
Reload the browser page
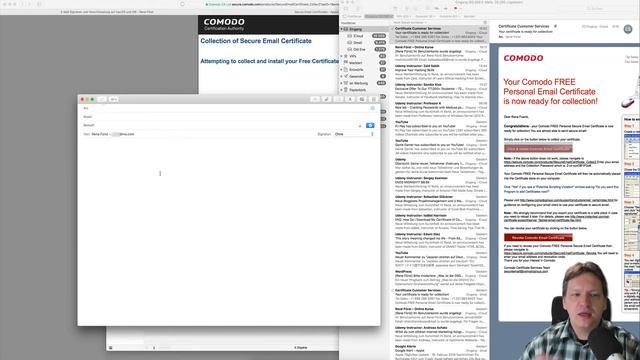coord(182,4)
